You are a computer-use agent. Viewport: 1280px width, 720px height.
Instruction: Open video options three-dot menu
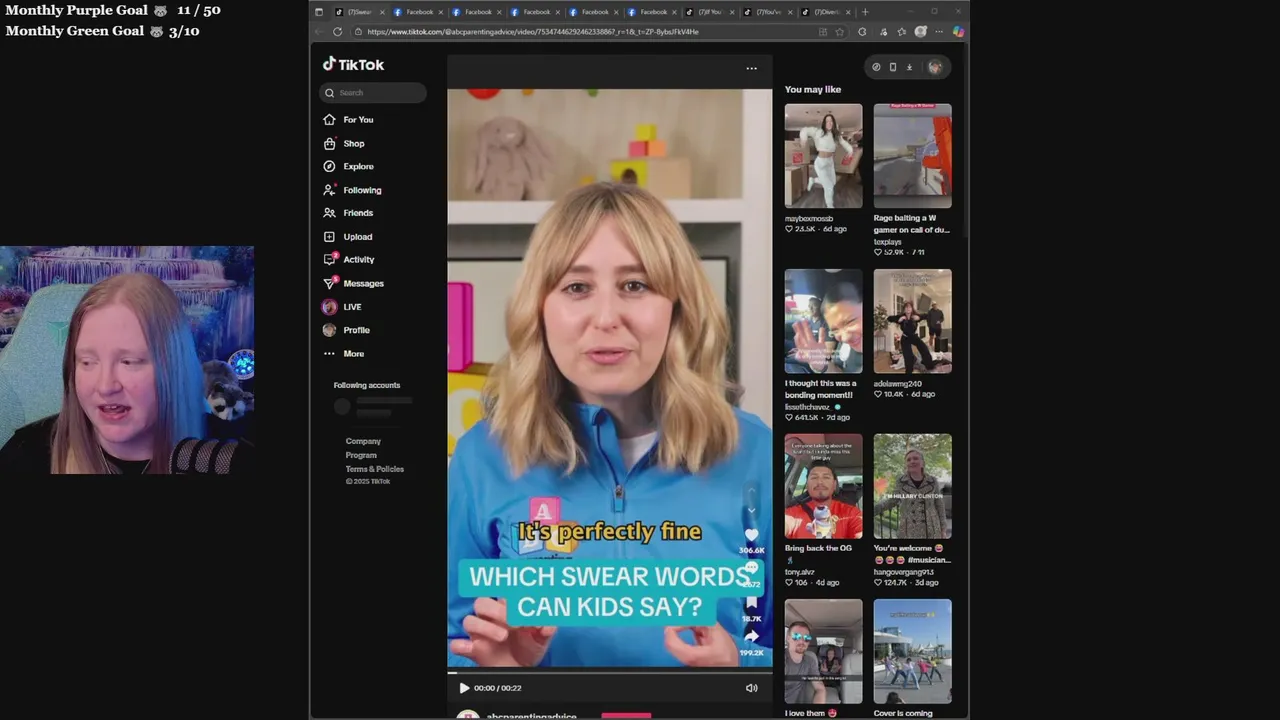(751, 69)
